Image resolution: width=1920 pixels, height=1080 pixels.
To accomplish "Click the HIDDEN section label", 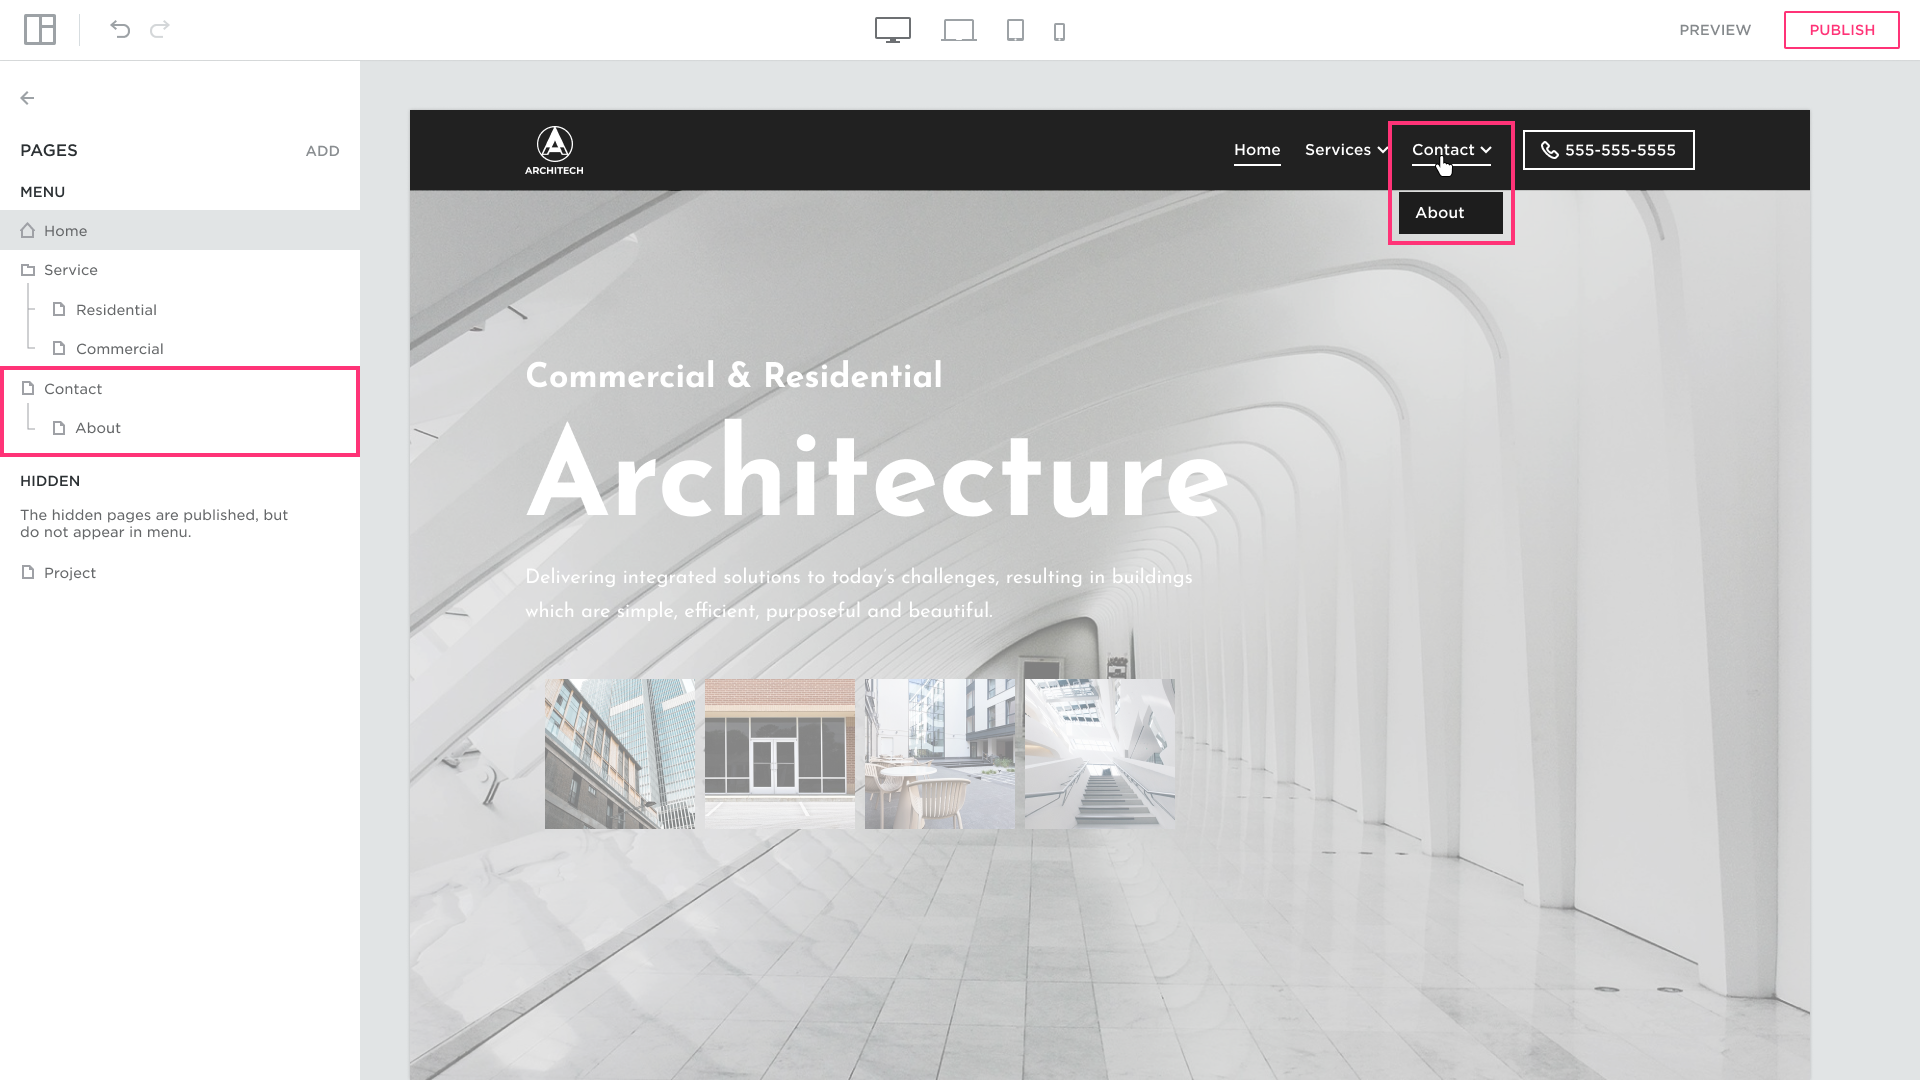I will tap(50, 481).
